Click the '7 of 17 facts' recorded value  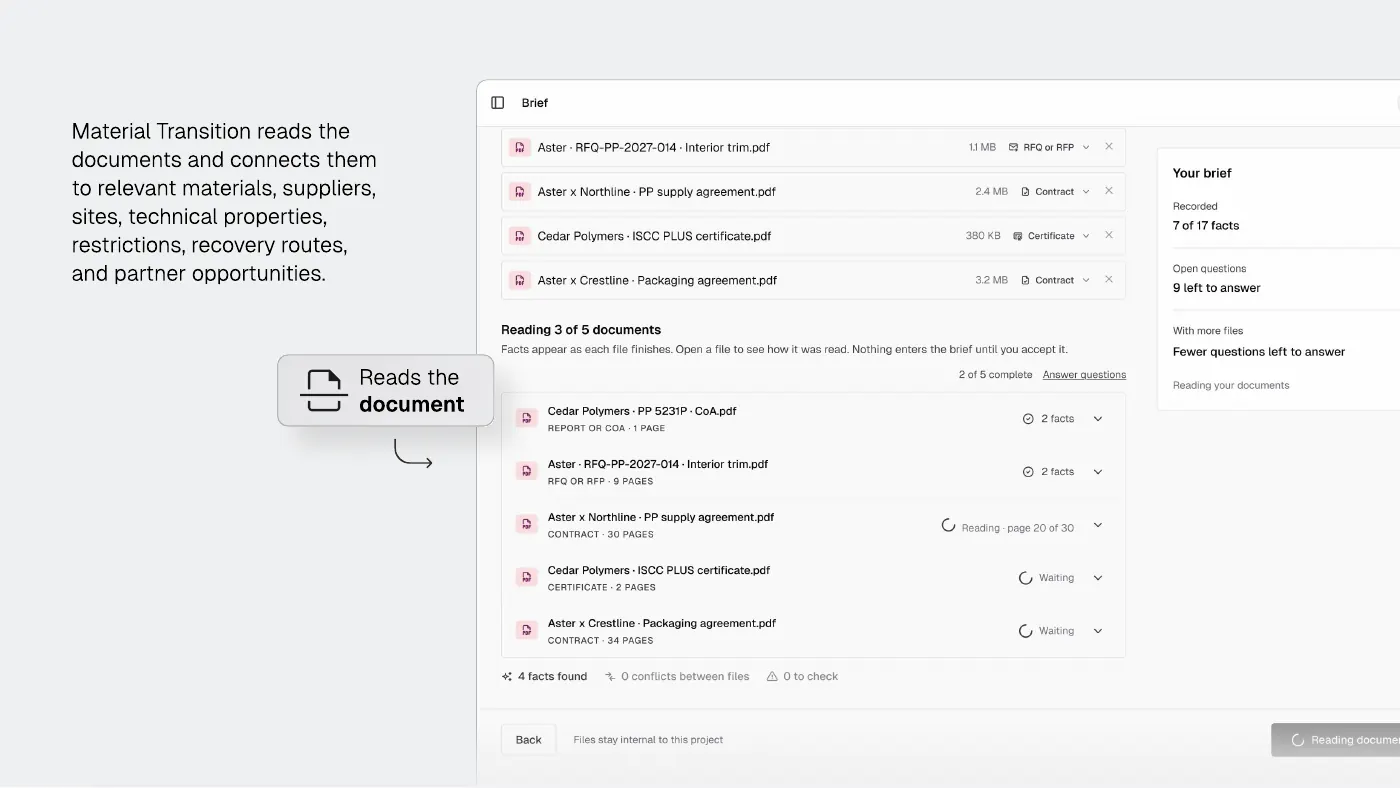click(x=1206, y=226)
